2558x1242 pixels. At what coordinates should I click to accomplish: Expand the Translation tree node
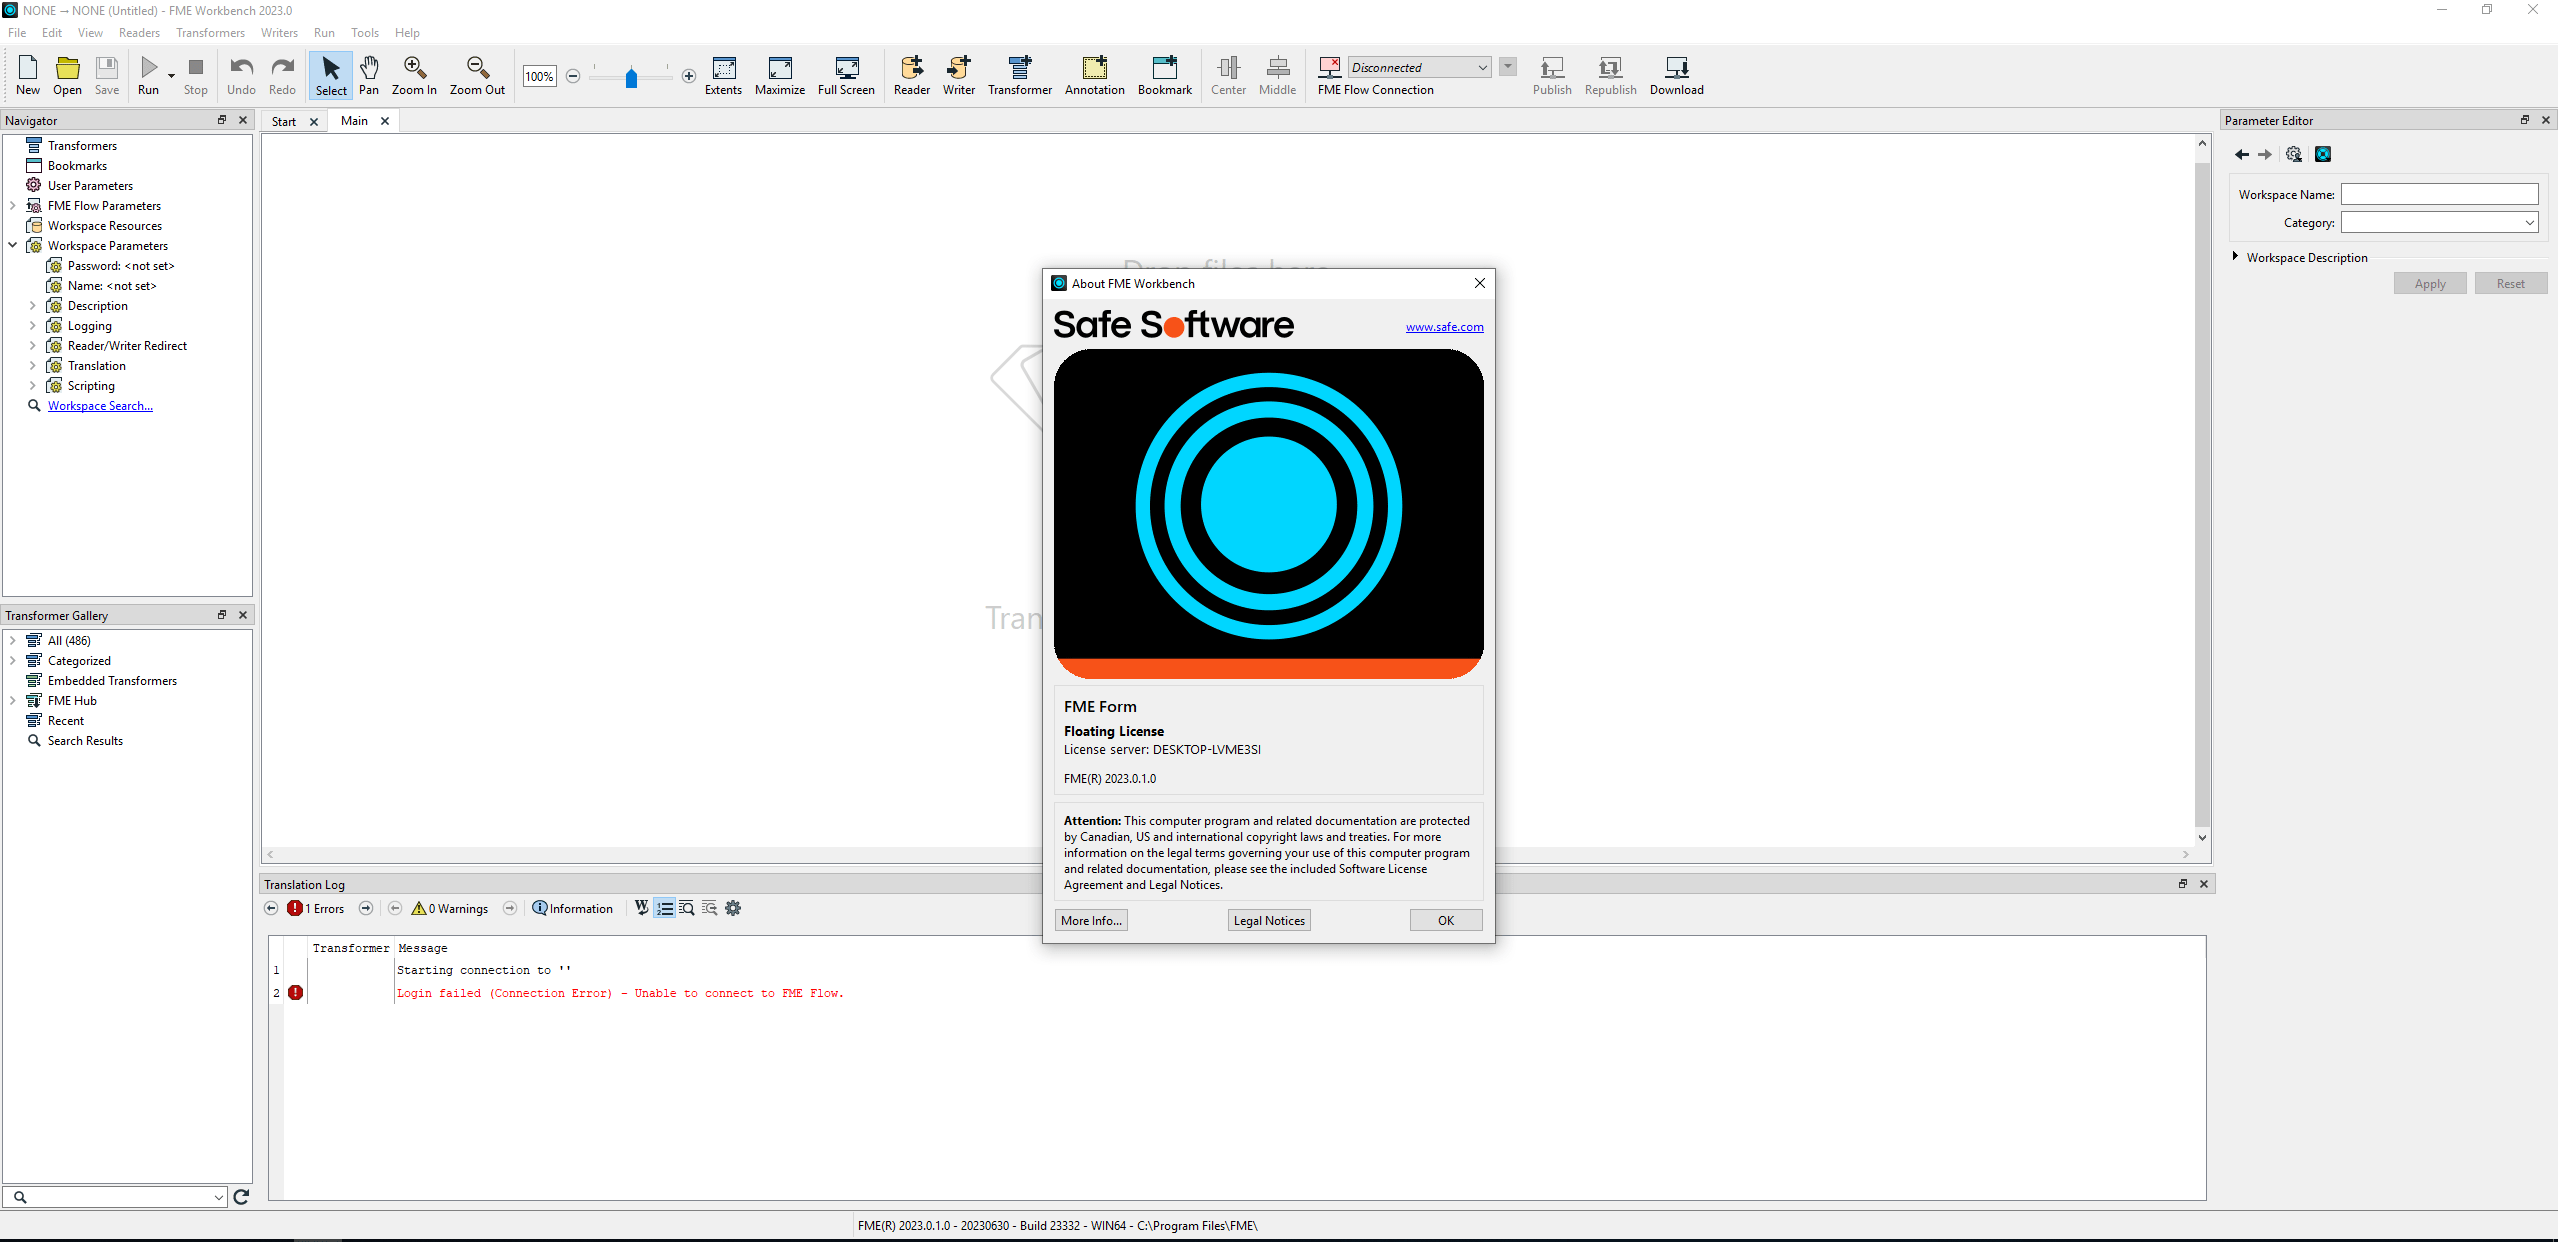(x=32, y=365)
